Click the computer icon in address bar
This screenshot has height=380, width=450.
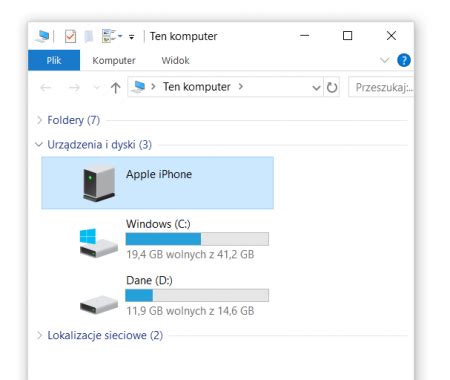pos(138,87)
